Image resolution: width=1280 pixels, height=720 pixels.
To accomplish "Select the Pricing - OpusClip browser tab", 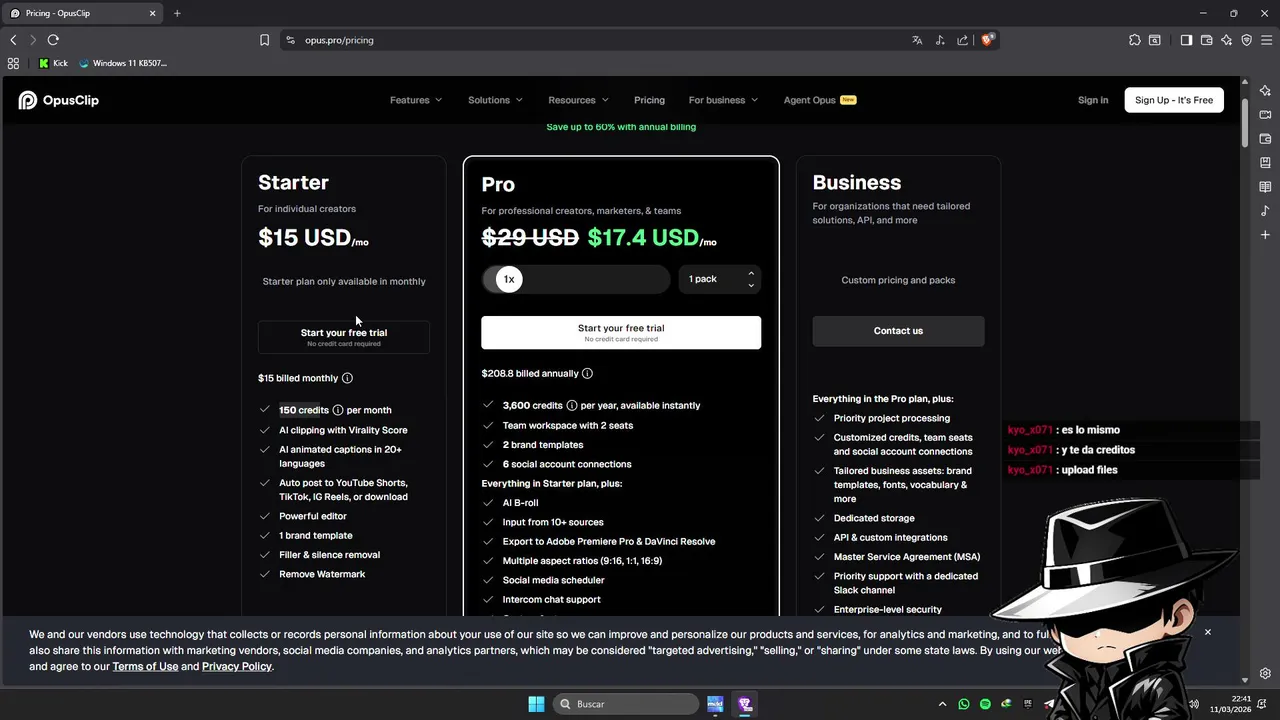I will tap(84, 13).
